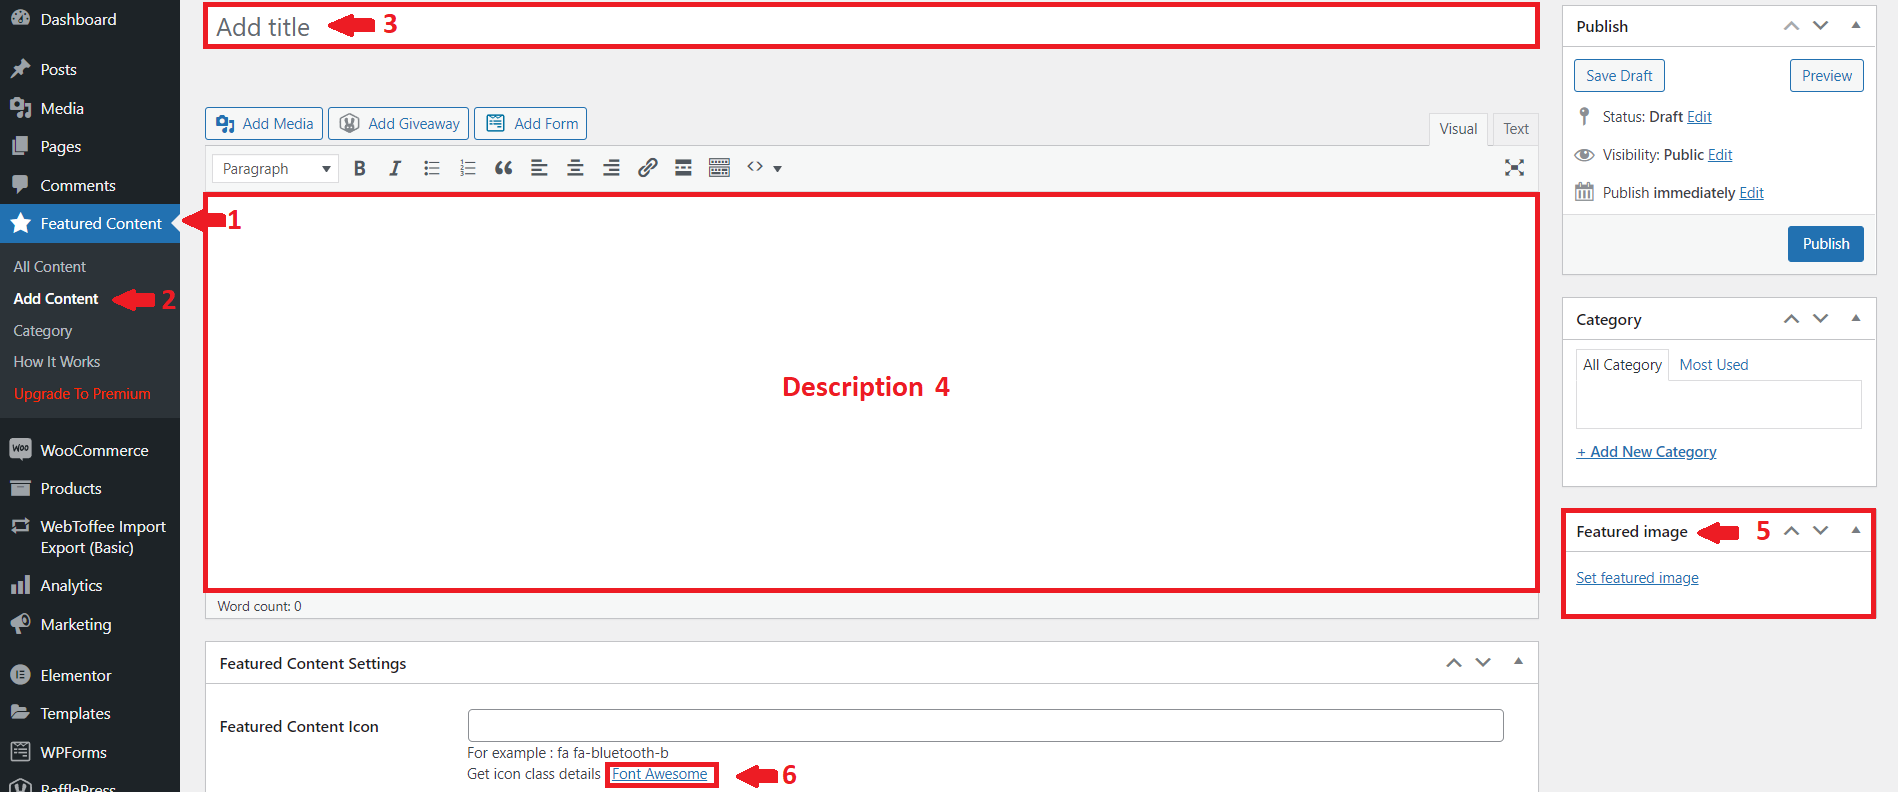
Task: Move Featured Content Settings panel down
Action: coord(1483,663)
